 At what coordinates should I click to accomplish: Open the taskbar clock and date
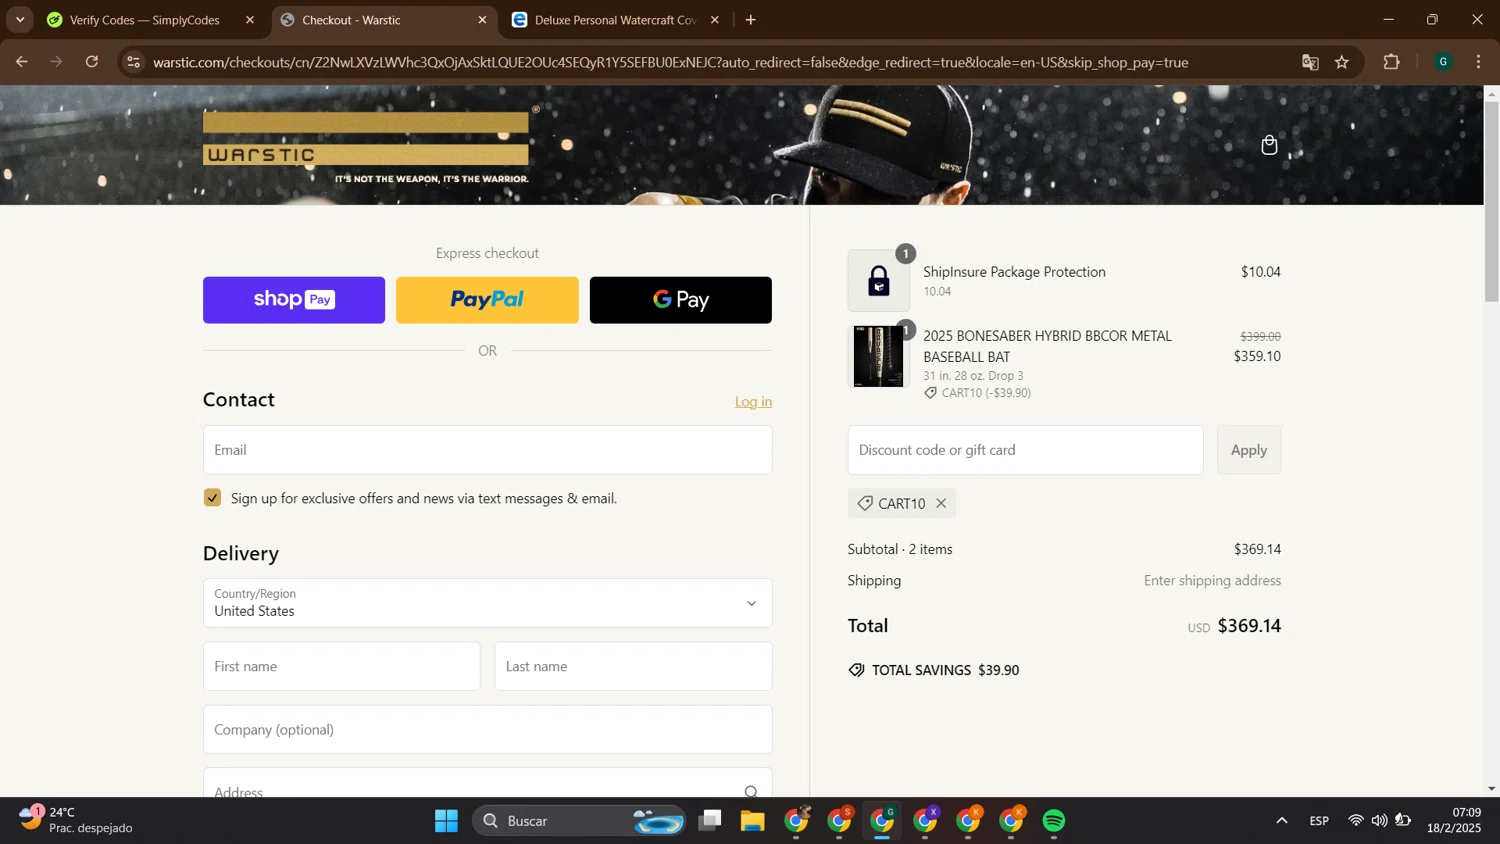tap(1454, 820)
